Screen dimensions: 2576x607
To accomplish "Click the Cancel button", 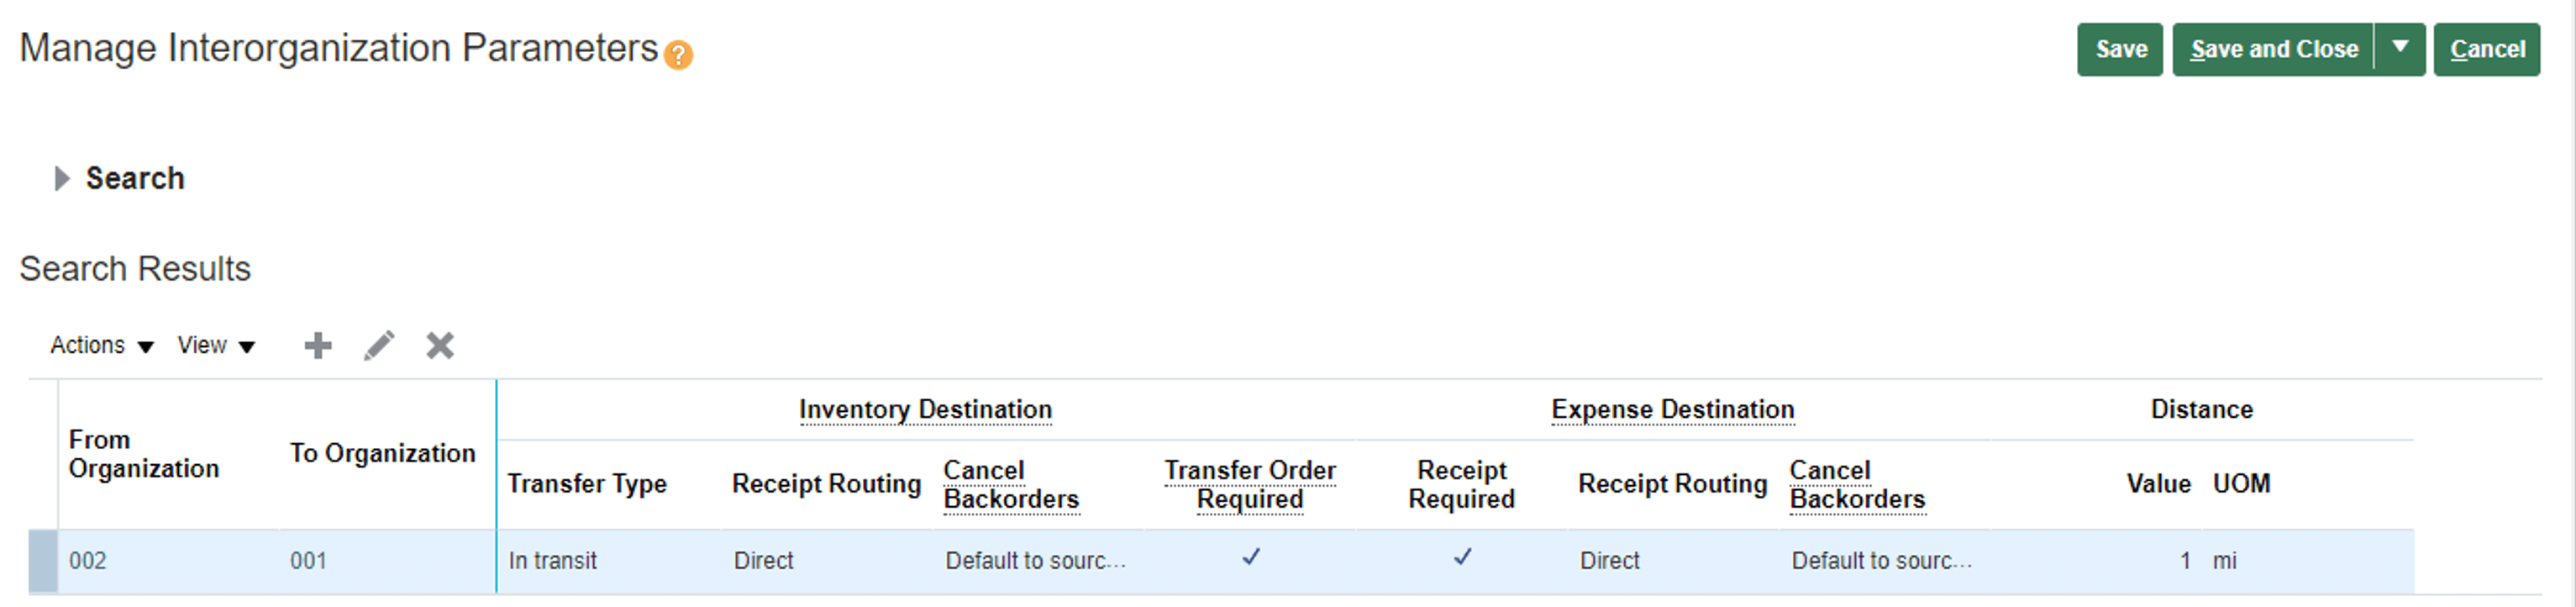I will [x=2487, y=49].
